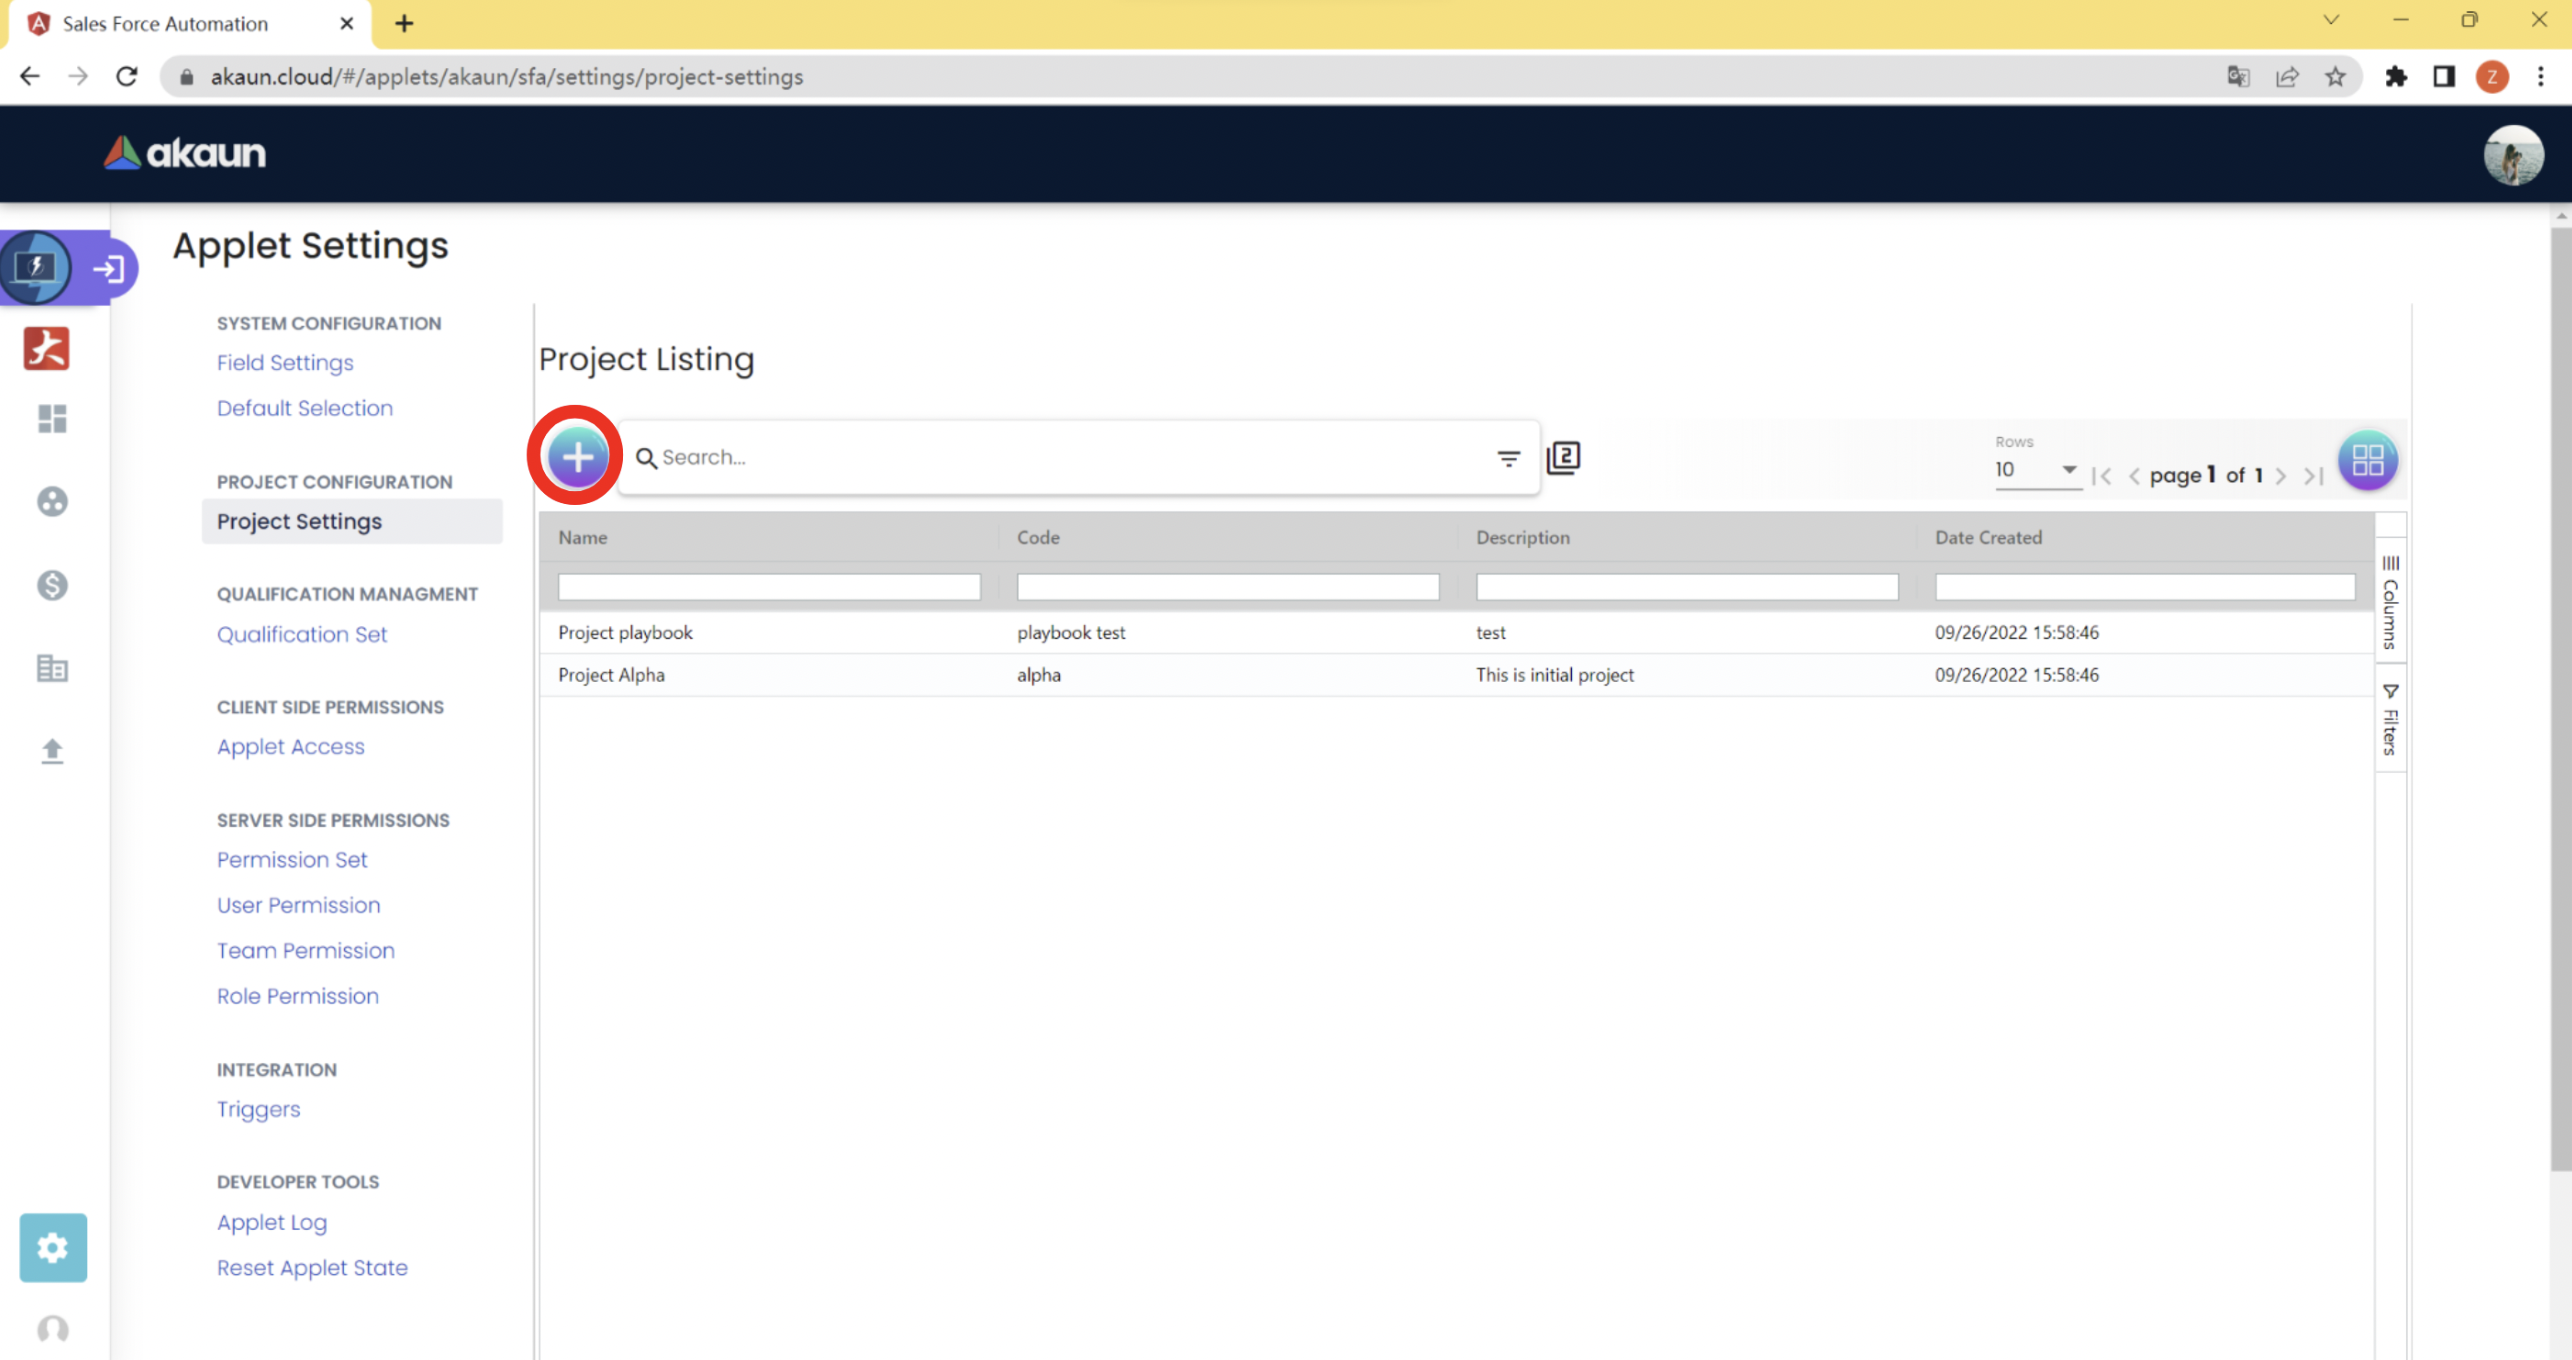Expand the Rows per page dropdown

click(2036, 470)
